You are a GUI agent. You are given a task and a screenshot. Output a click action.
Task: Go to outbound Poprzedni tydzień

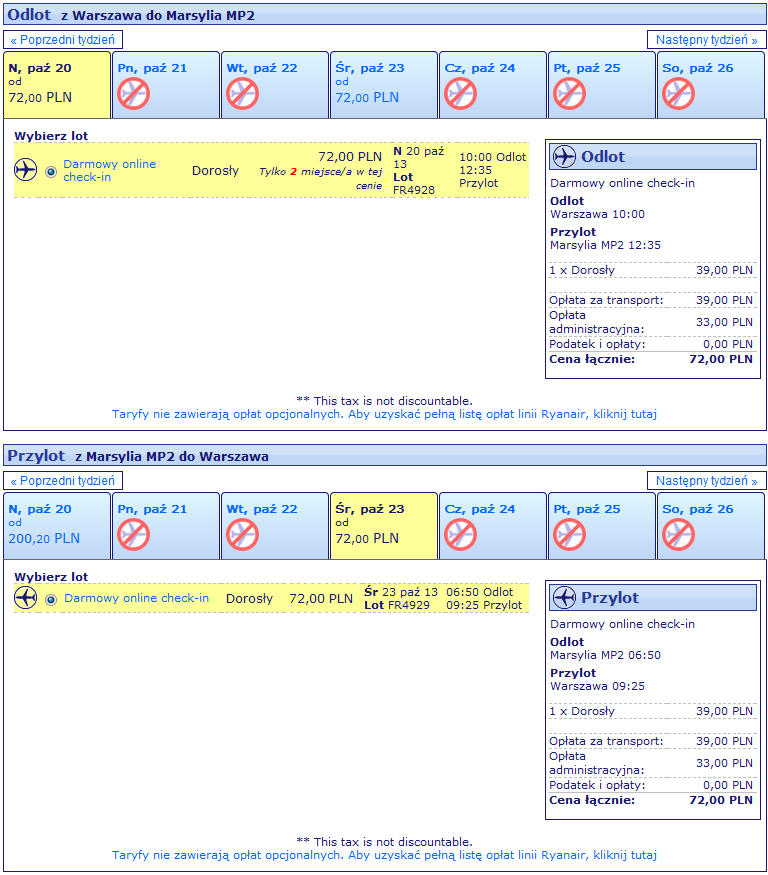click(63, 40)
